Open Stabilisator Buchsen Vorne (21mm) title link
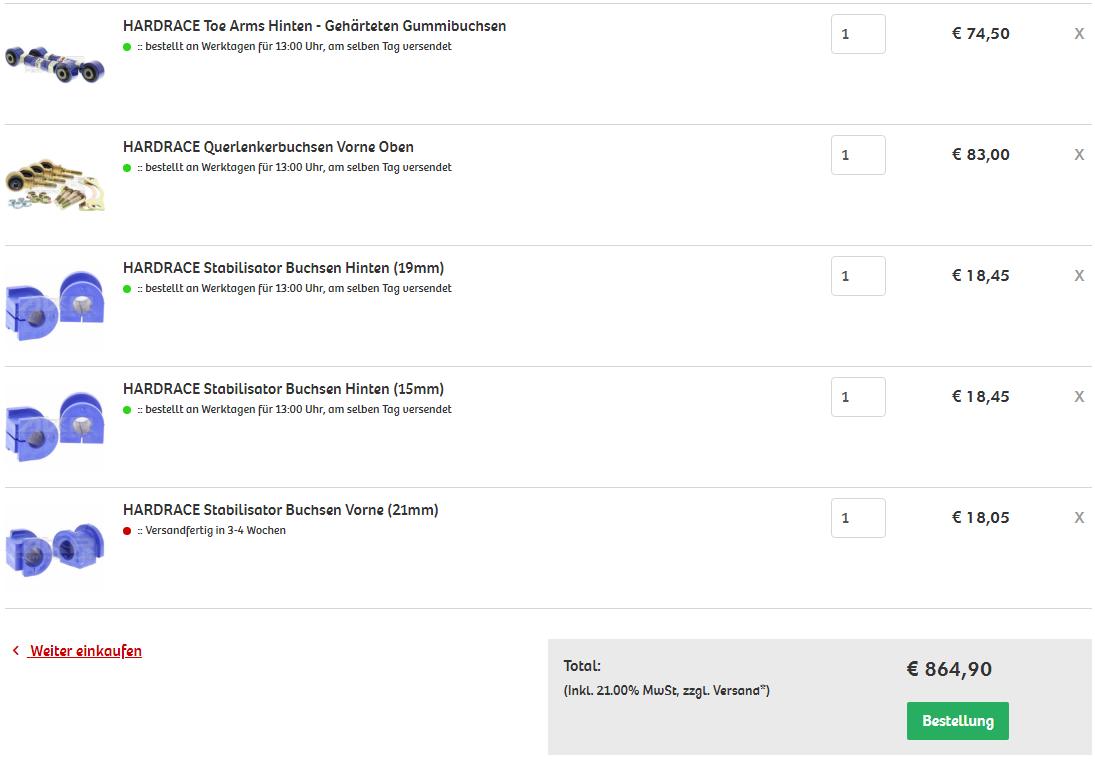1095x759 pixels. pos(281,510)
